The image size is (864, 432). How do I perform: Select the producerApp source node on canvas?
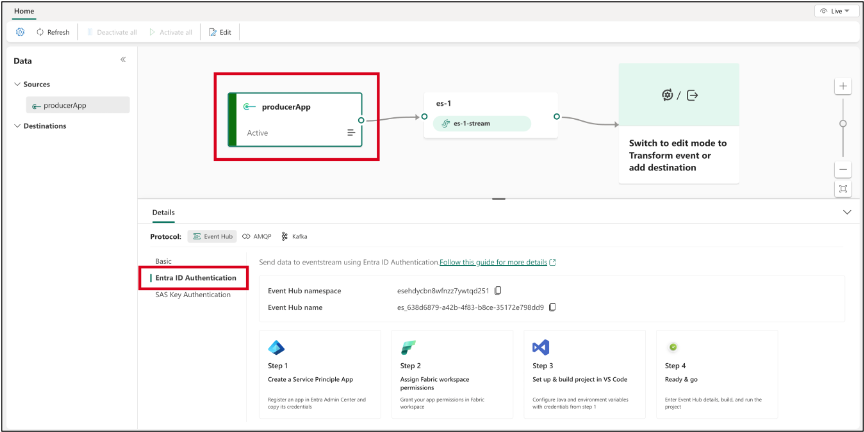pyautogui.click(x=295, y=120)
